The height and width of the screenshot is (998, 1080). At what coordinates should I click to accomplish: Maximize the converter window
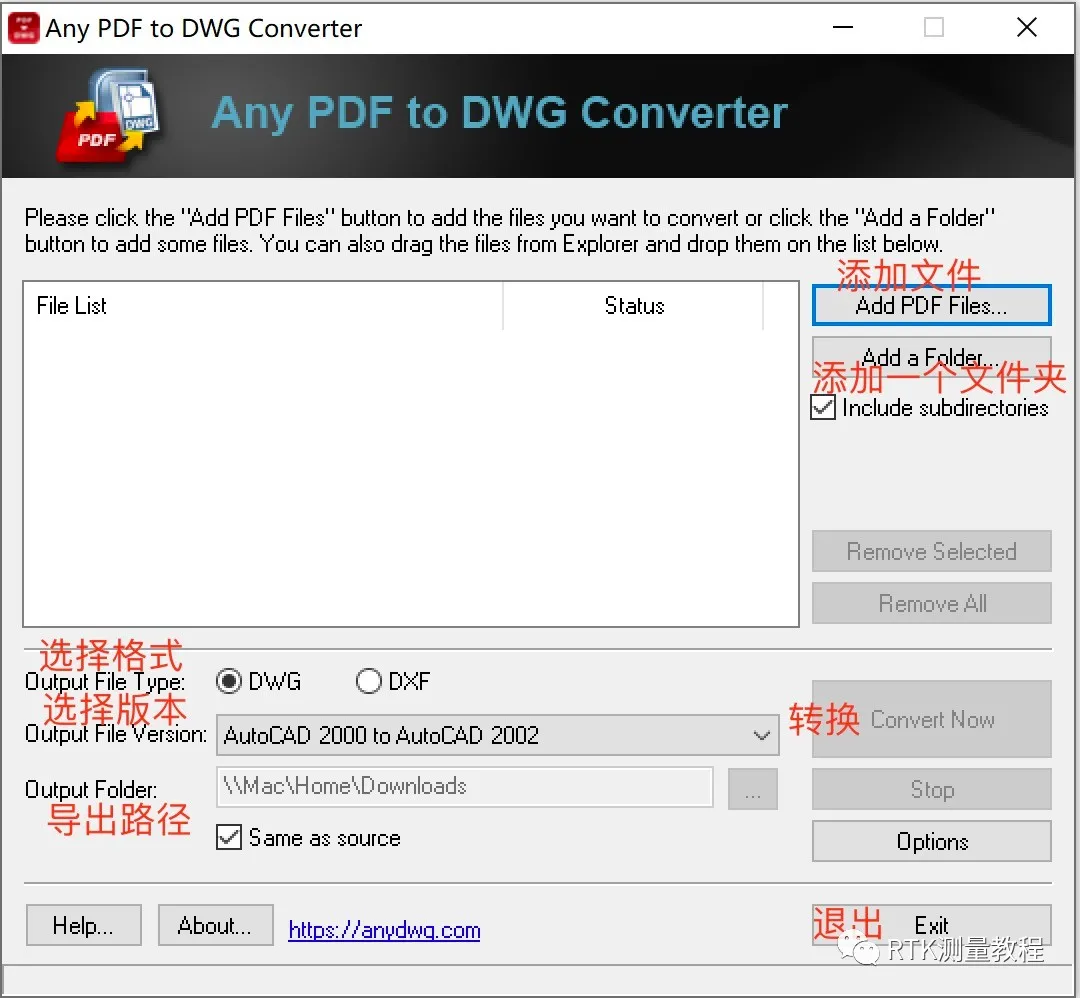pyautogui.click(x=934, y=28)
